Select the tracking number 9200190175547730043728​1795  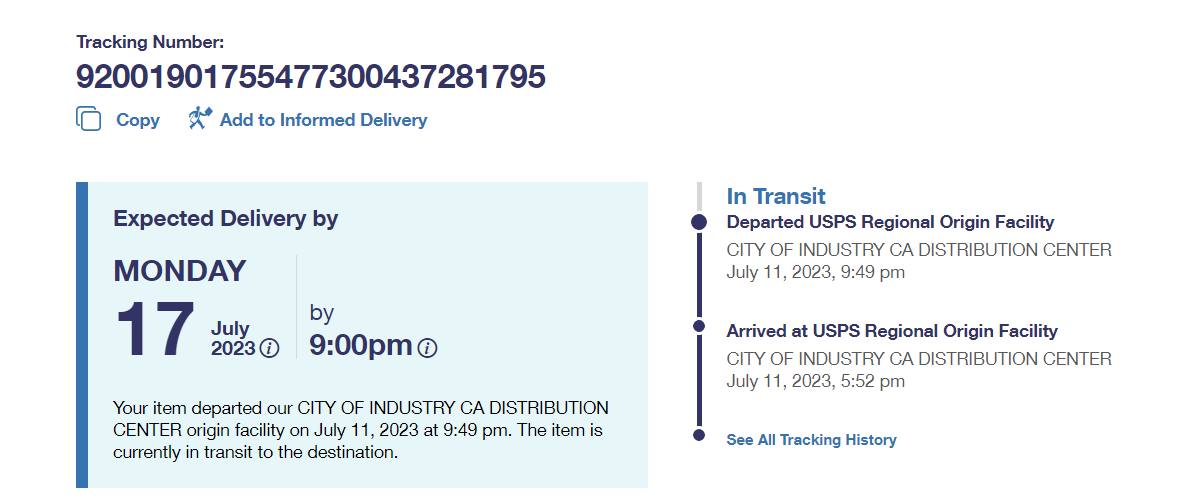coord(311,77)
